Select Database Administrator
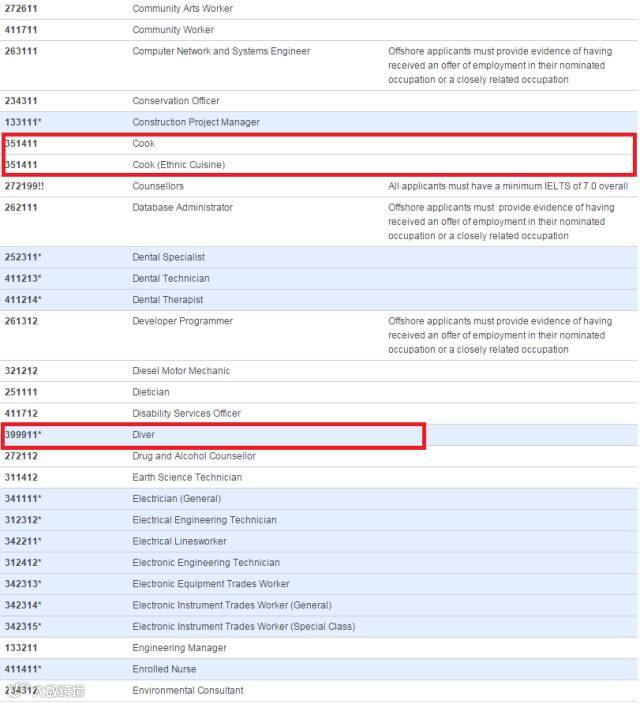 click(x=182, y=207)
